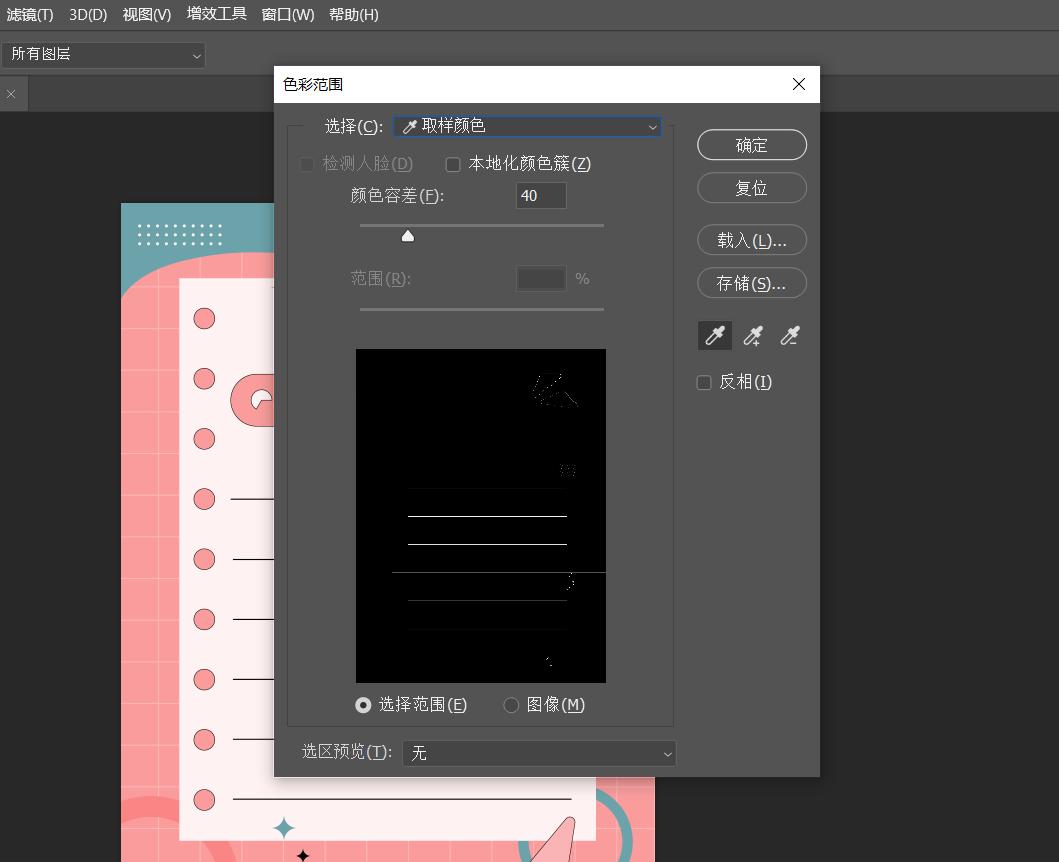
Task: Toggle the 反相 checkbox
Action: (x=704, y=382)
